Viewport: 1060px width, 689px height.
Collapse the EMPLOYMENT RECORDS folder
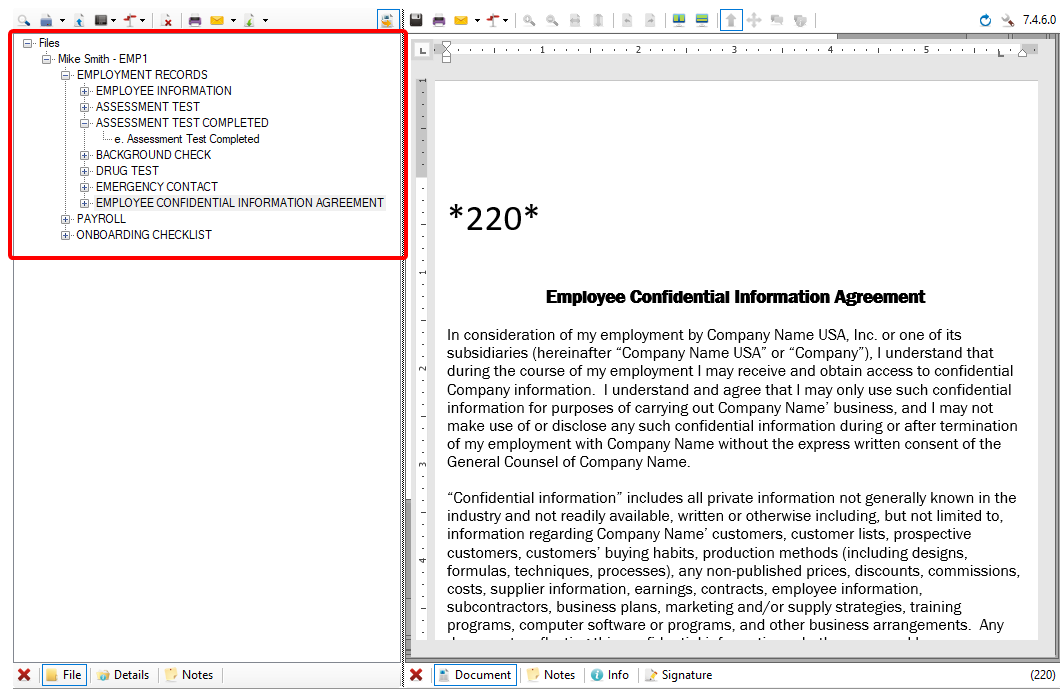click(66, 75)
